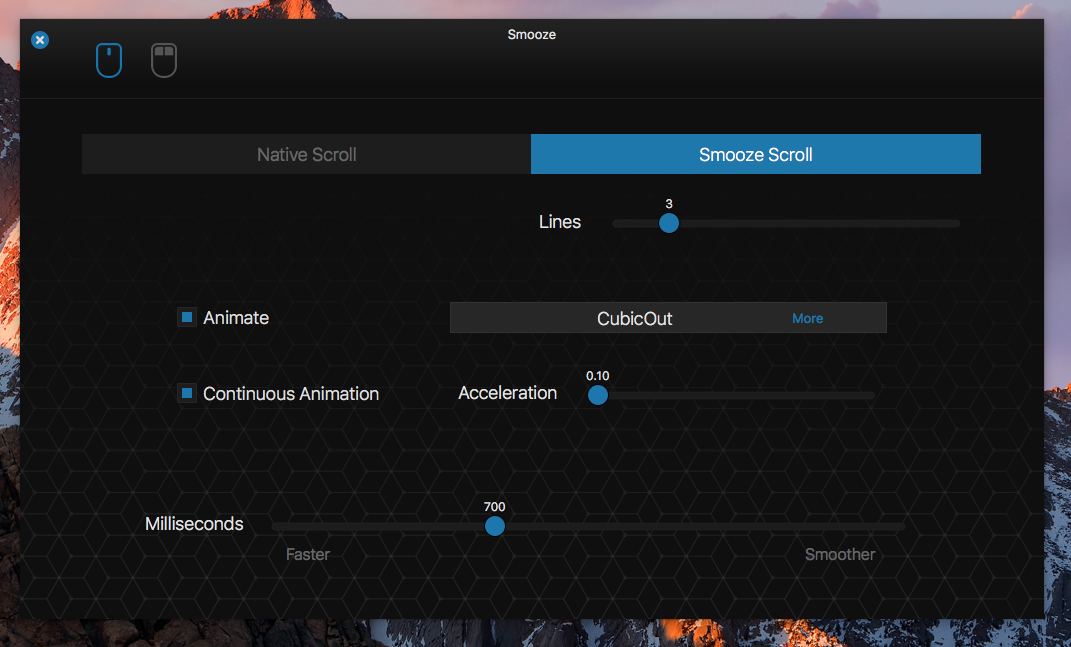
Task: Click the Lines label
Action: [559, 222]
